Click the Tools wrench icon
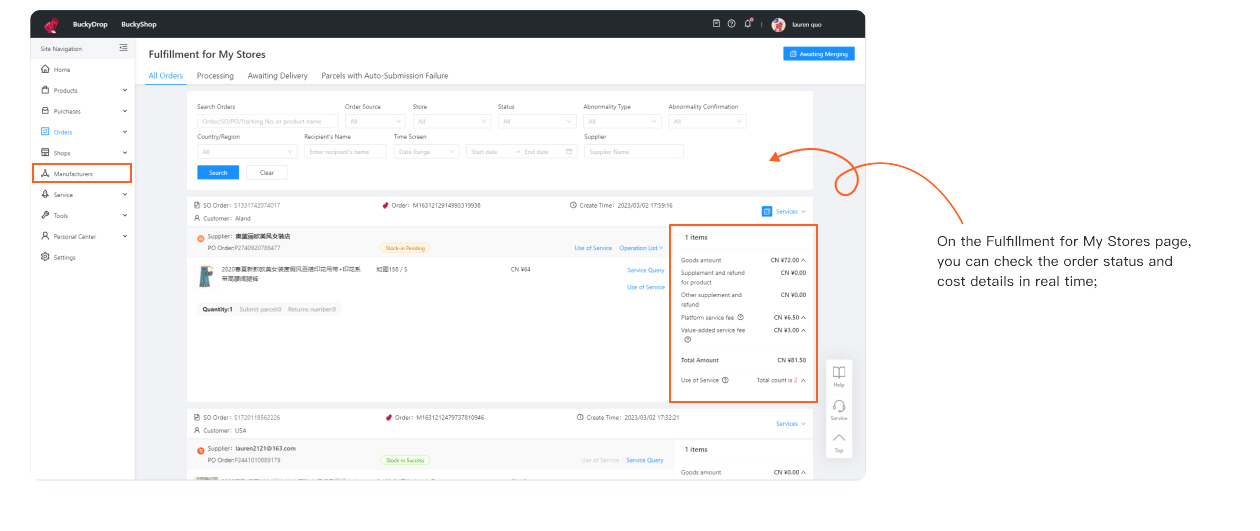 (x=45, y=215)
